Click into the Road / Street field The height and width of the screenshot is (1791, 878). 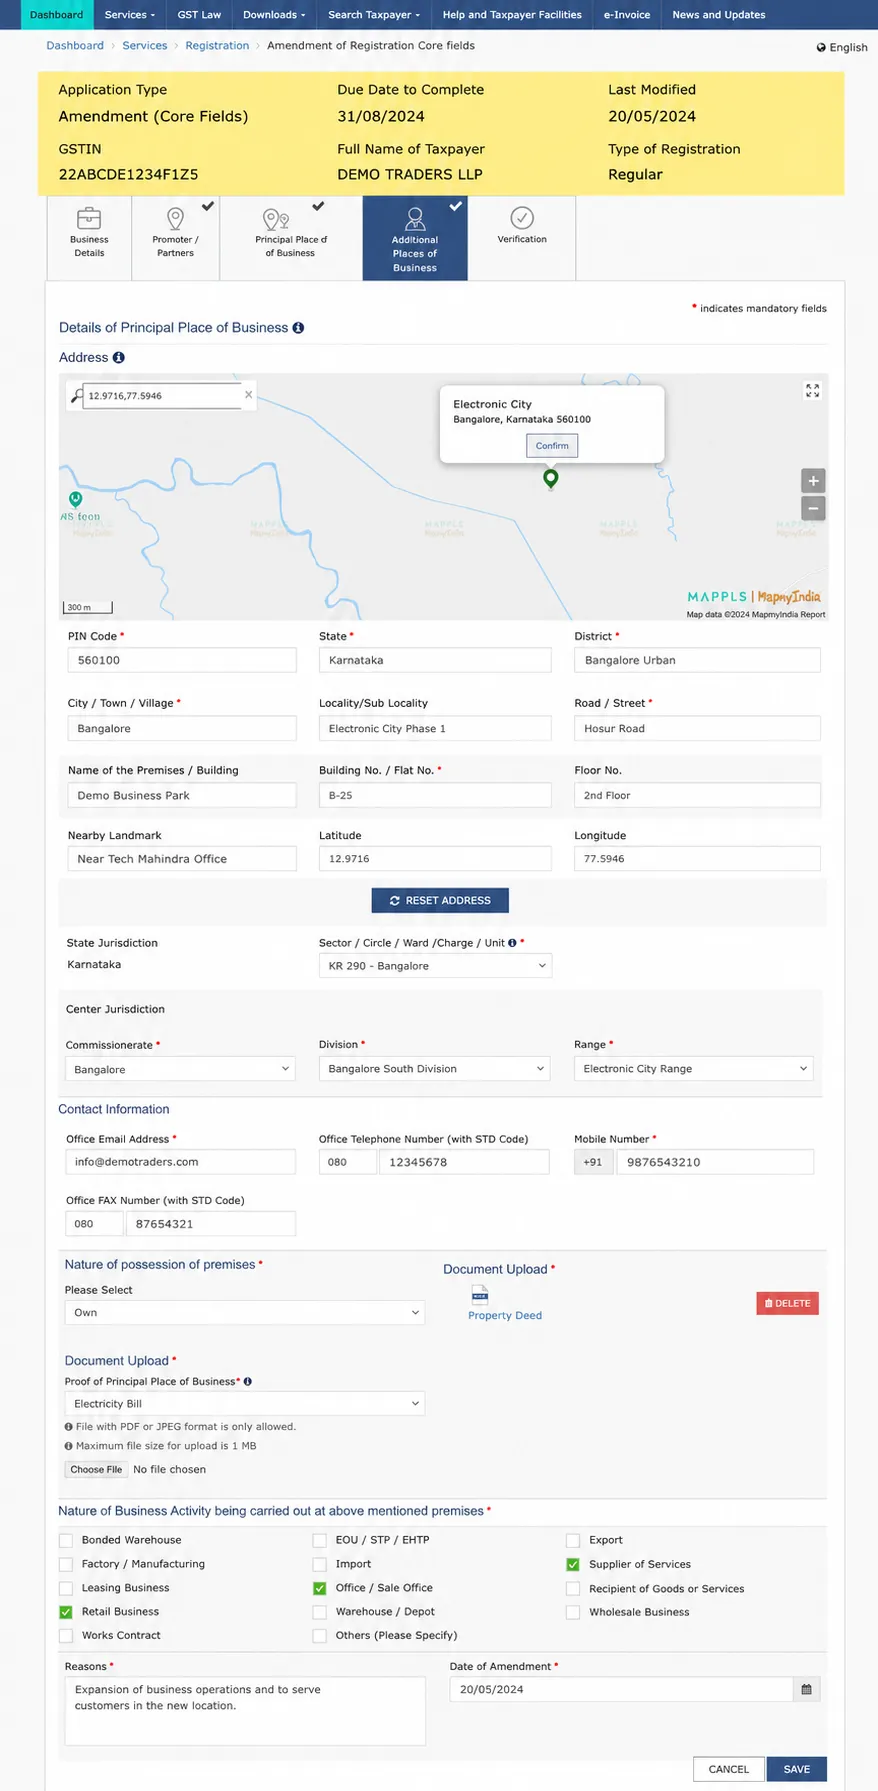click(697, 728)
